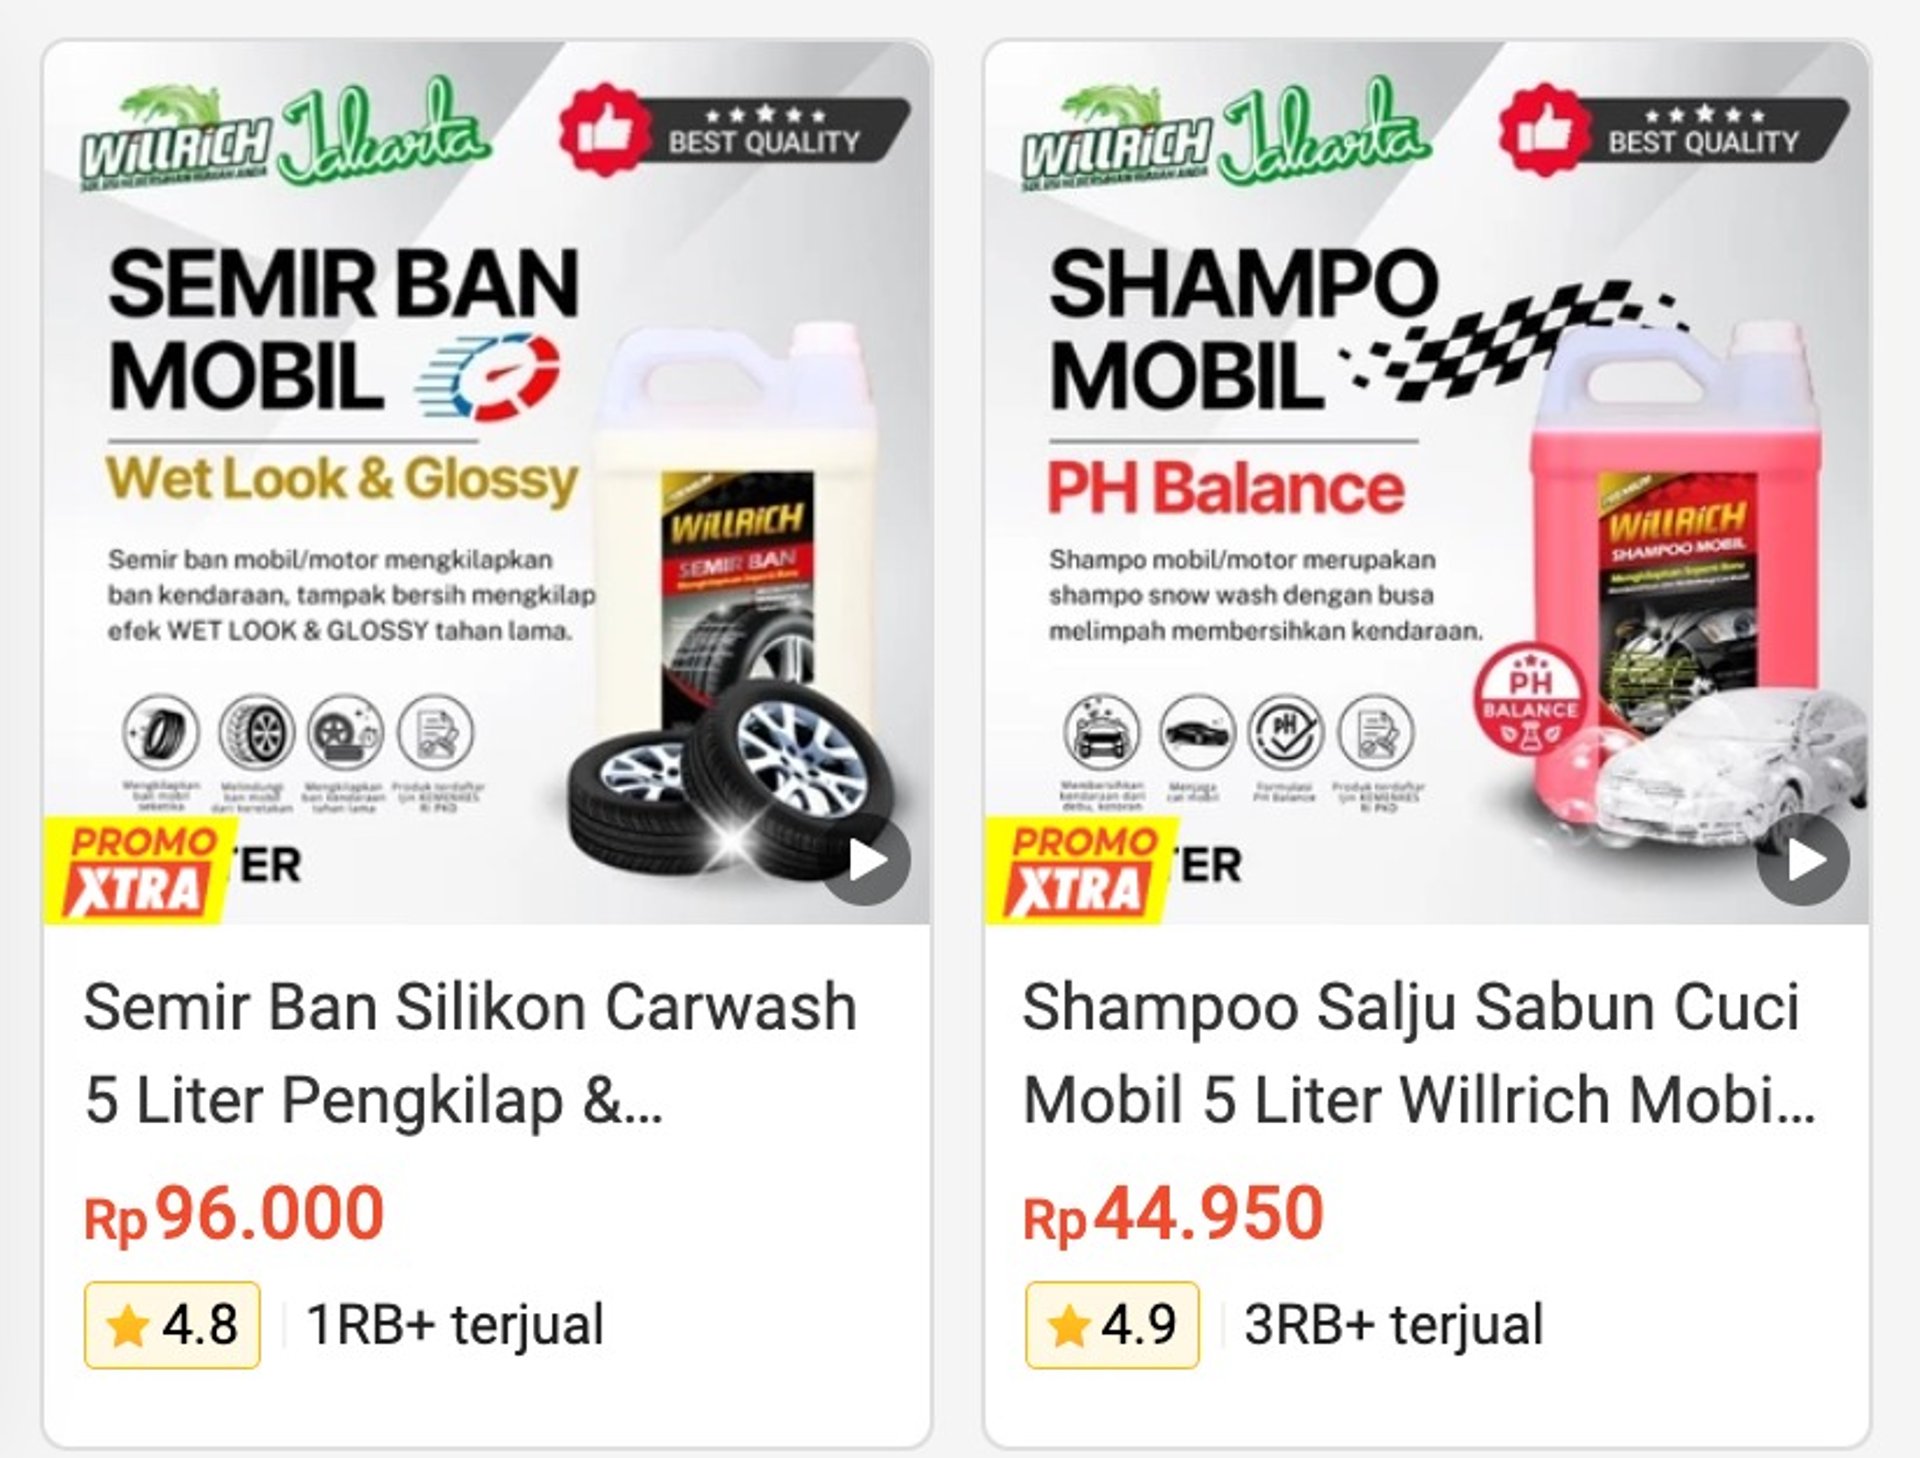The height and width of the screenshot is (1458, 1920).
Task: Click the 4.9 star rating badge
Action: 1112,1325
